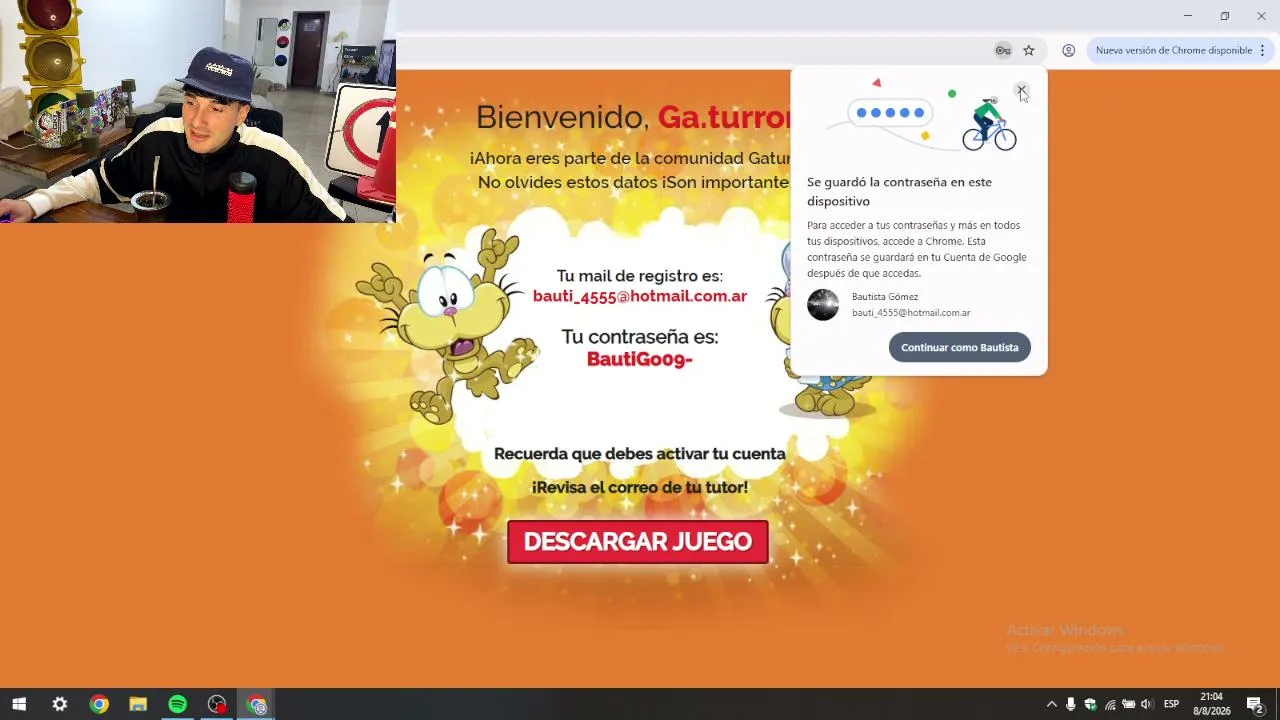Switch to the active Chrome profile window in taskbar
The width and height of the screenshot is (1280, 720).
click(257, 704)
